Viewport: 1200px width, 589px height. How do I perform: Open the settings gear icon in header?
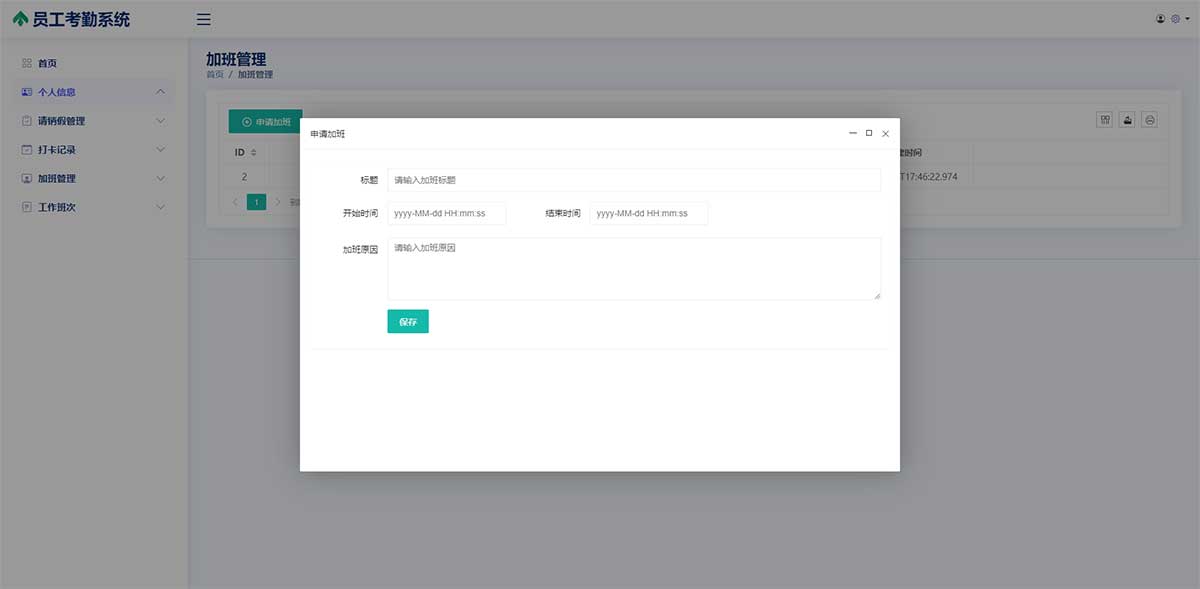tap(1176, 19)
